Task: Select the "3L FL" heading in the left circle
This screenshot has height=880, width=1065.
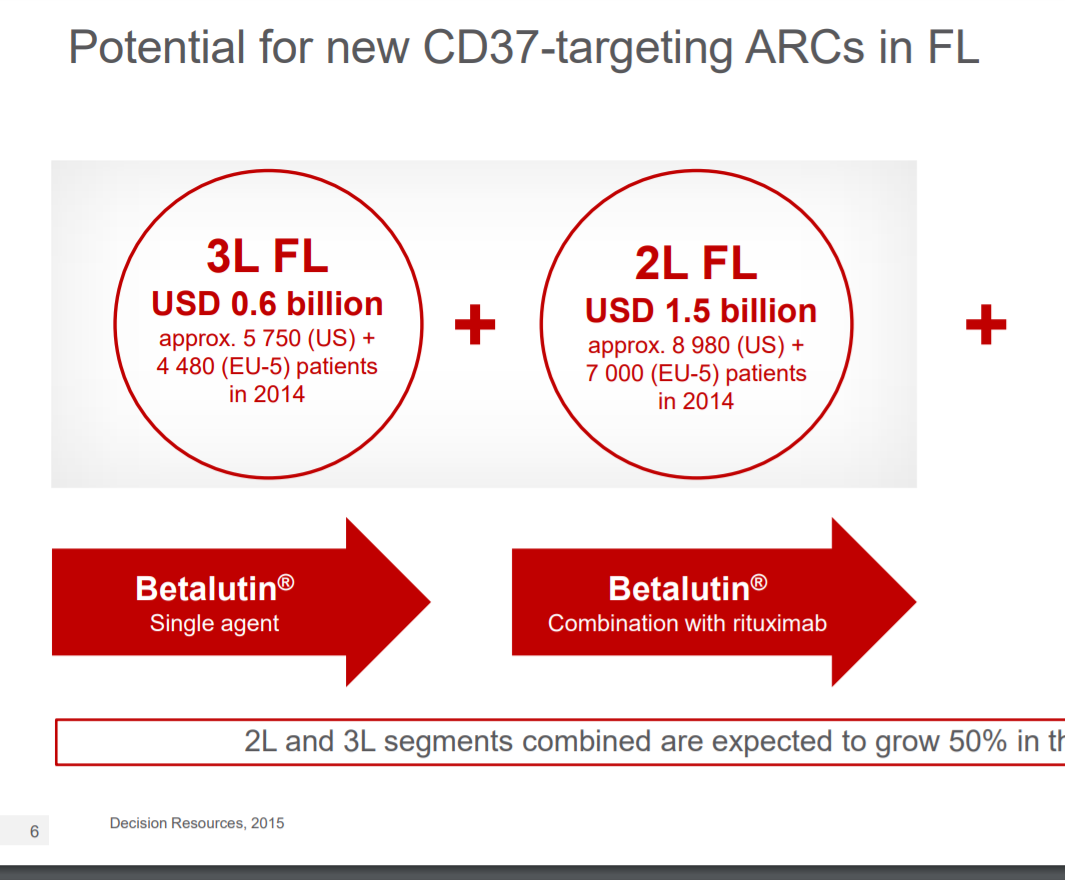Action: (268, 257)
